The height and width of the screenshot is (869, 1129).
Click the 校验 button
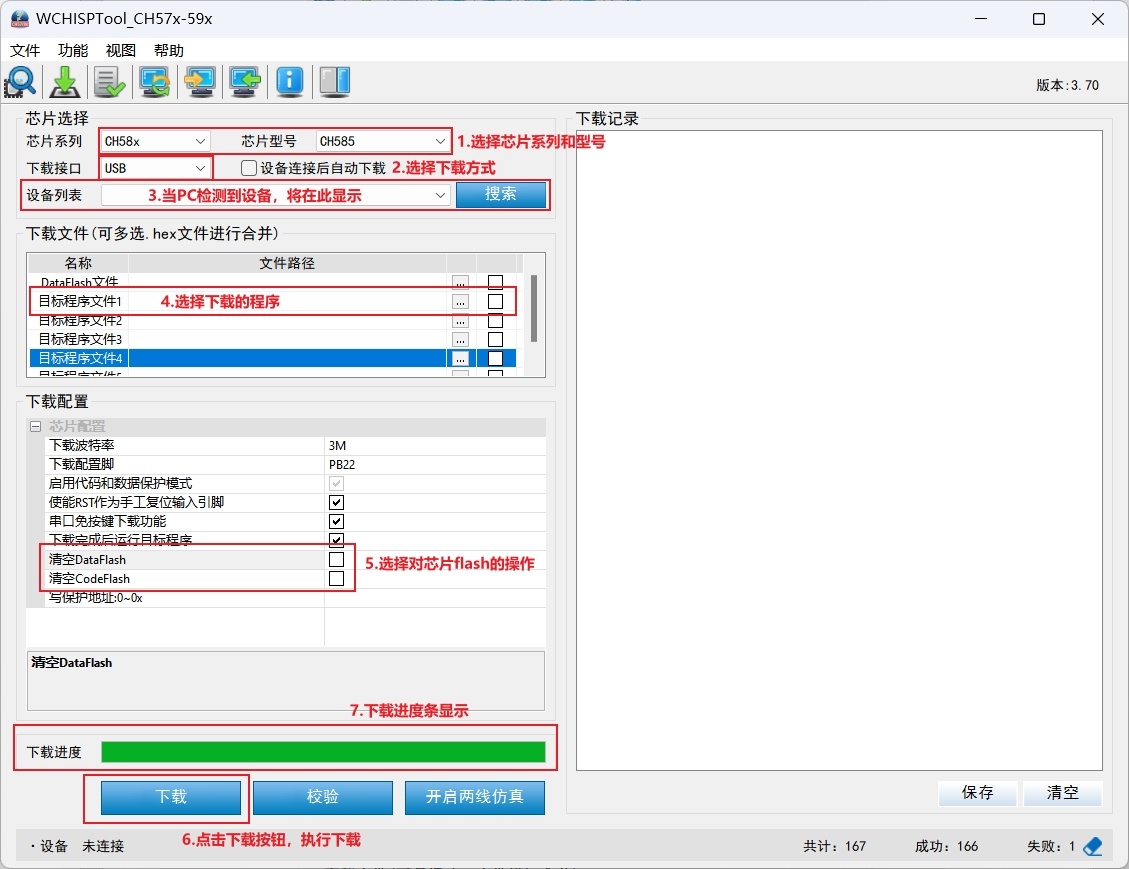pyautogui.click(x=323, y=797)
